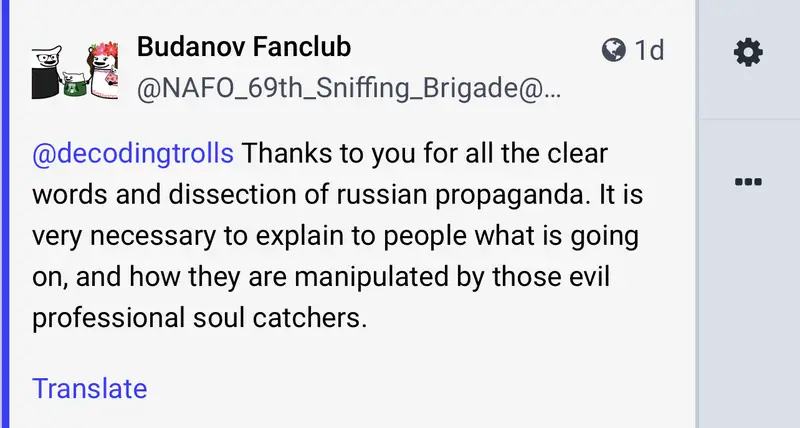Open the @decodingtrolls mention
Image resolution: width=800 pixels, height=428 pixels.
click(x=133, y=155)
